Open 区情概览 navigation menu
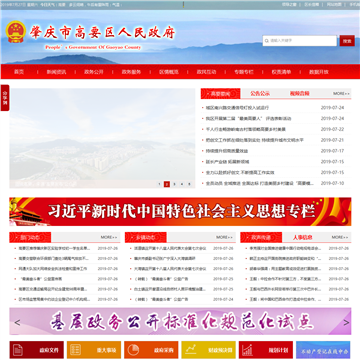This screenshot has width=360, height=360. [169, 72]
